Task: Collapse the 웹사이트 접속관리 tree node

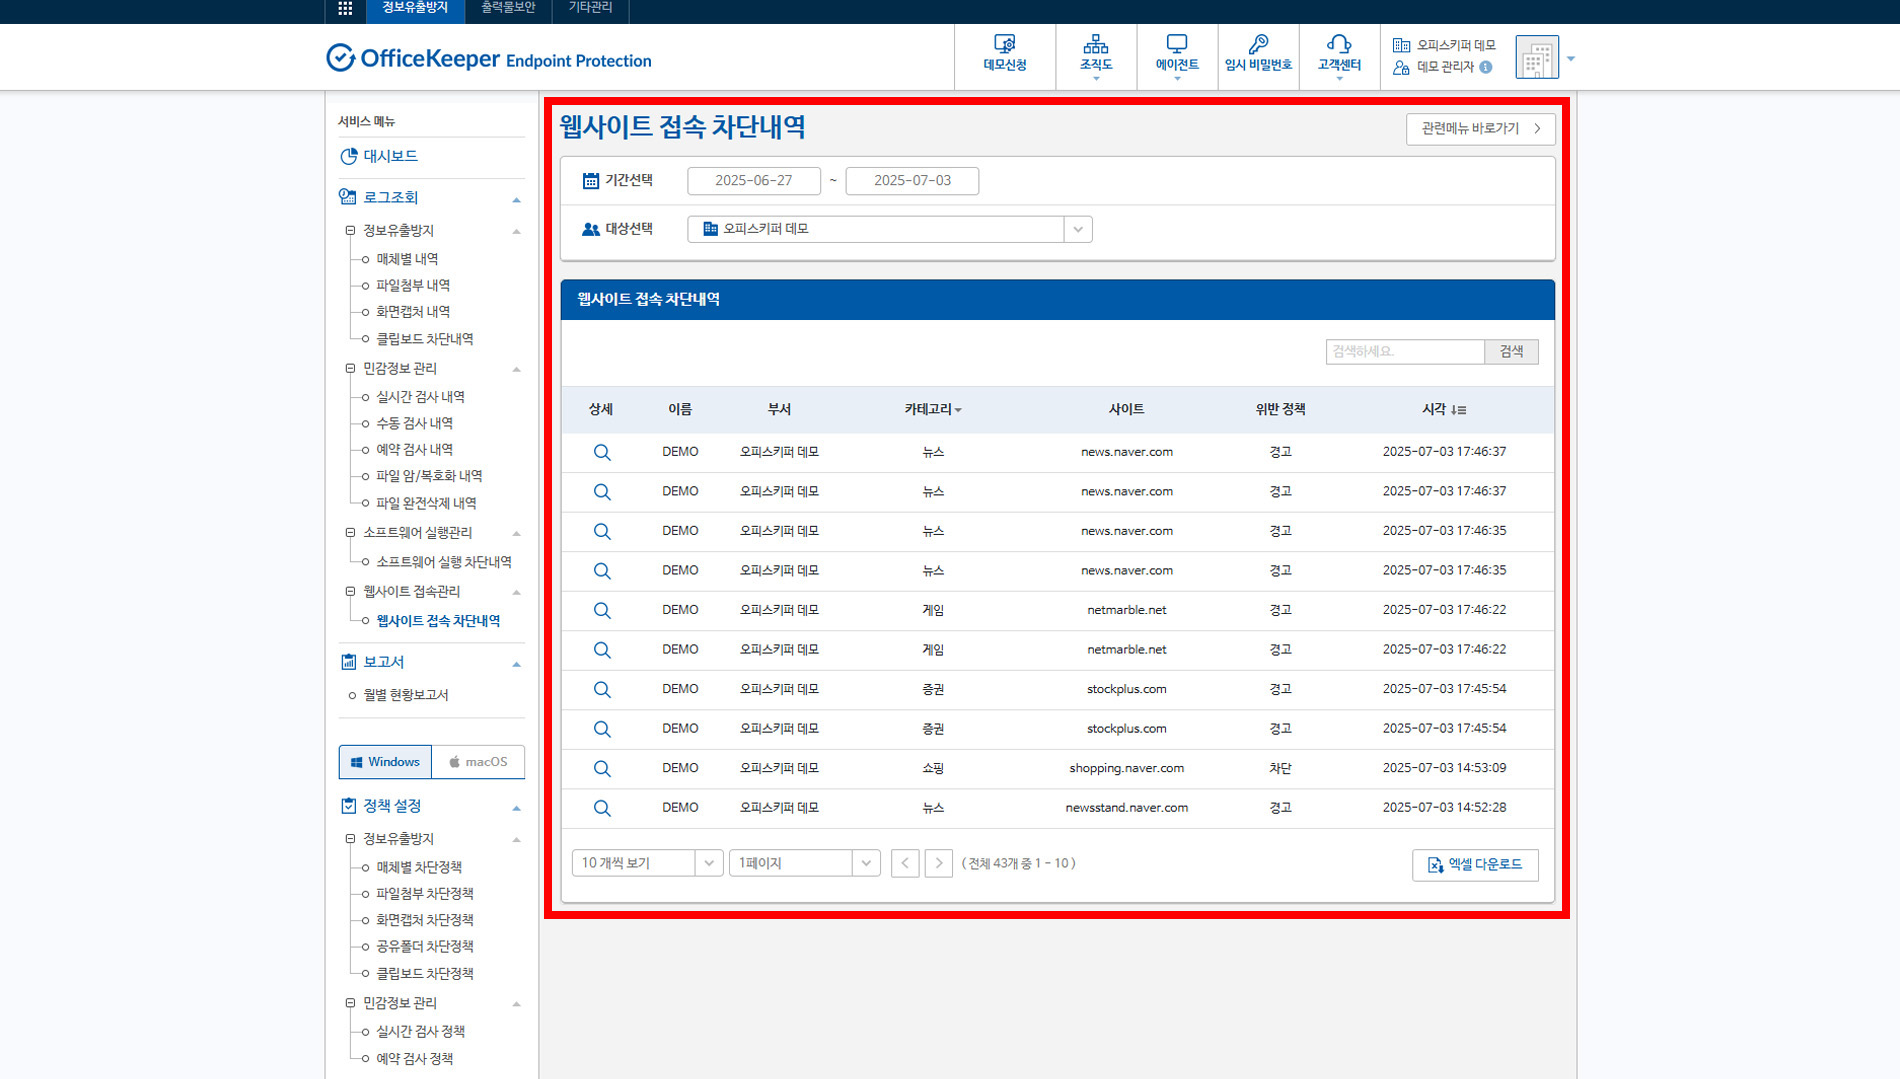Action: [x=350, y=592]
